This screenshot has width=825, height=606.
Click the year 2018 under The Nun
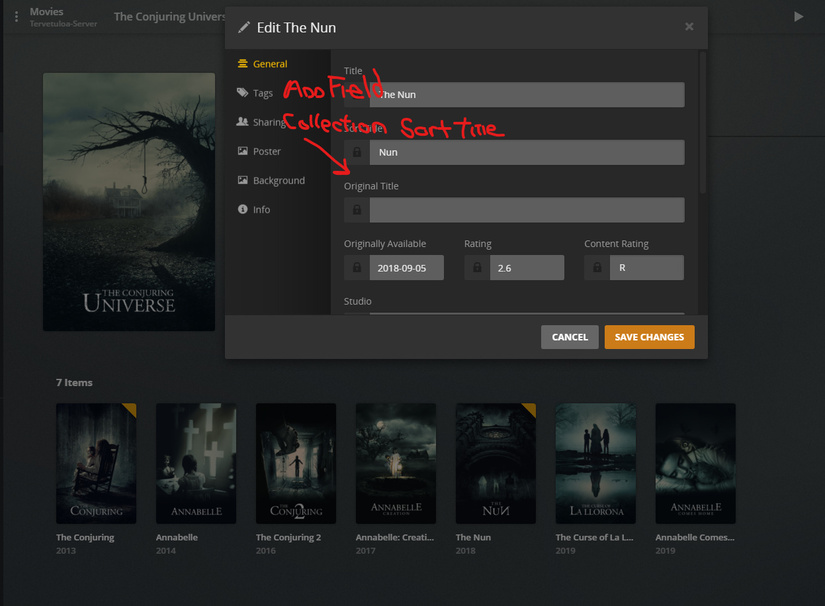coord(466,551)
